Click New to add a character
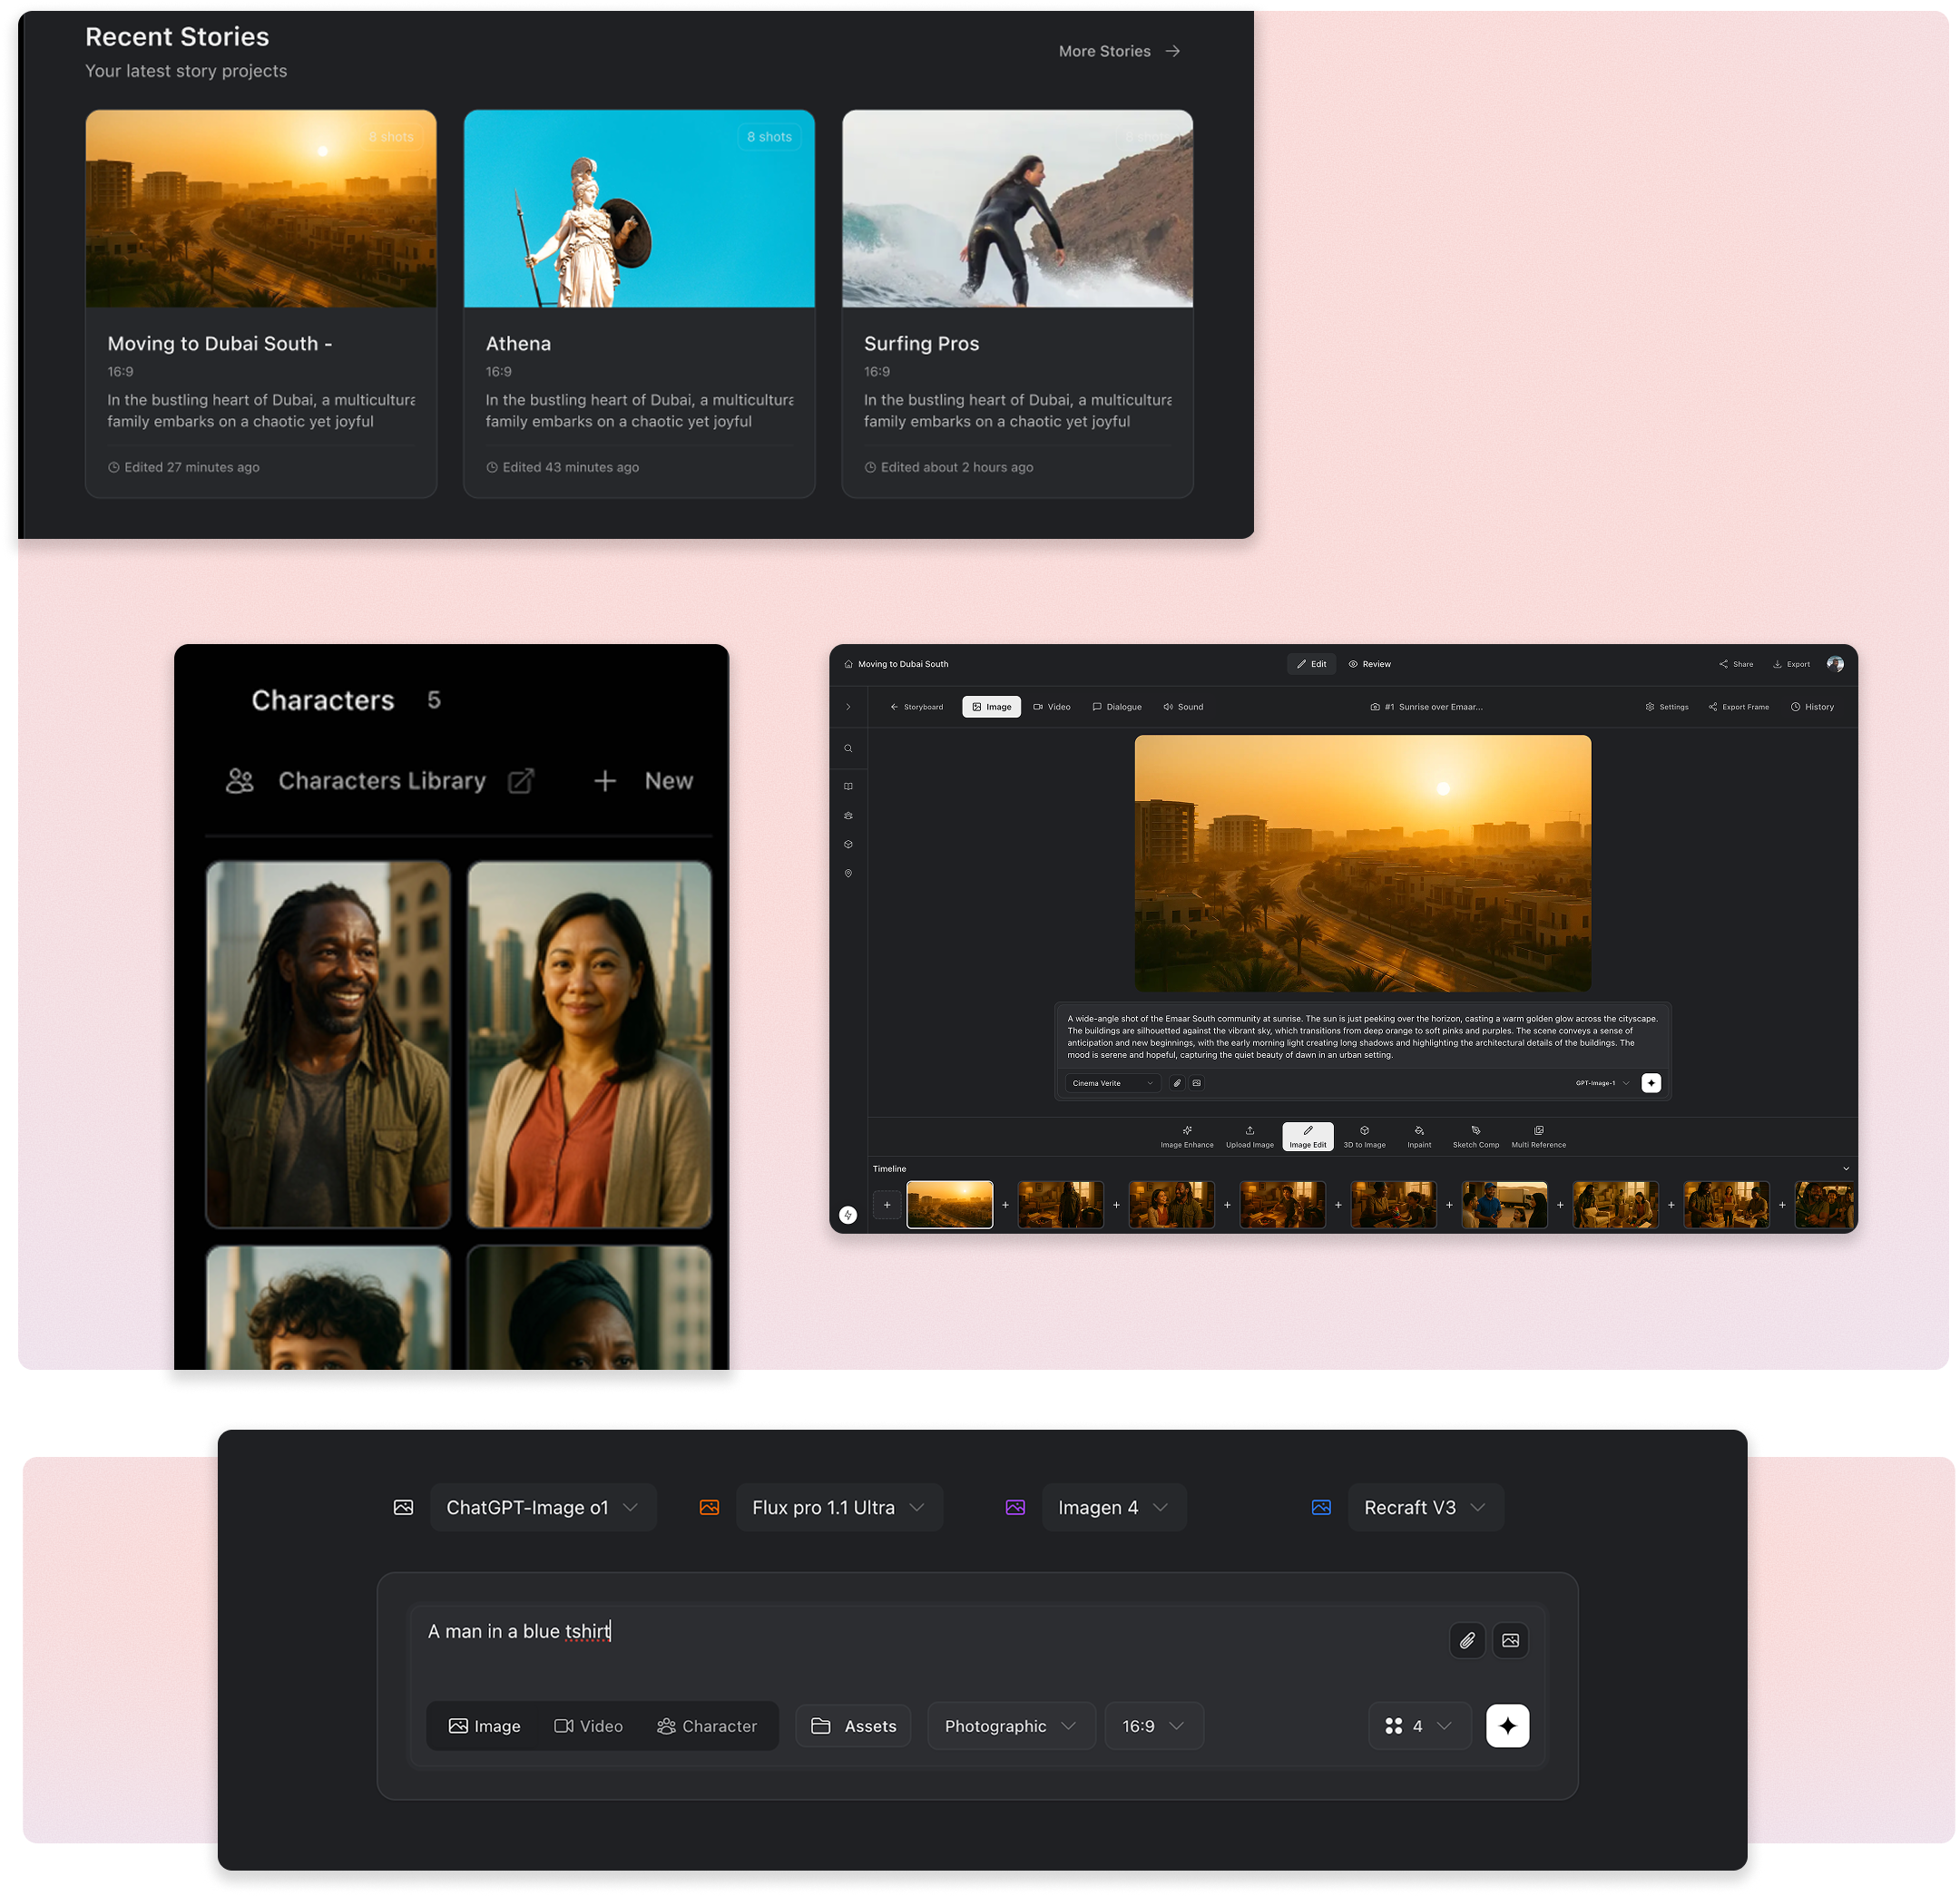This screenshot has height=1896, width=1960. (x=644, y=781)
